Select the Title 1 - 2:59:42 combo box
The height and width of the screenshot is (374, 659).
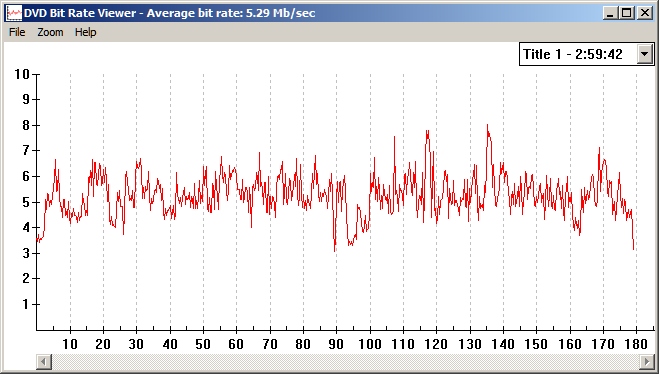pyautogui.click(x=587, y=54)
